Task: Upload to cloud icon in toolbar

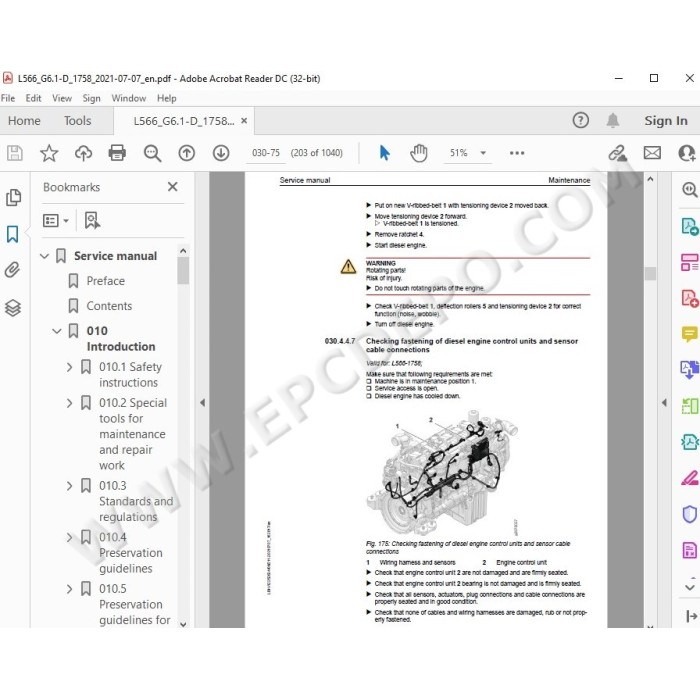Action: (x=83, y=153)
